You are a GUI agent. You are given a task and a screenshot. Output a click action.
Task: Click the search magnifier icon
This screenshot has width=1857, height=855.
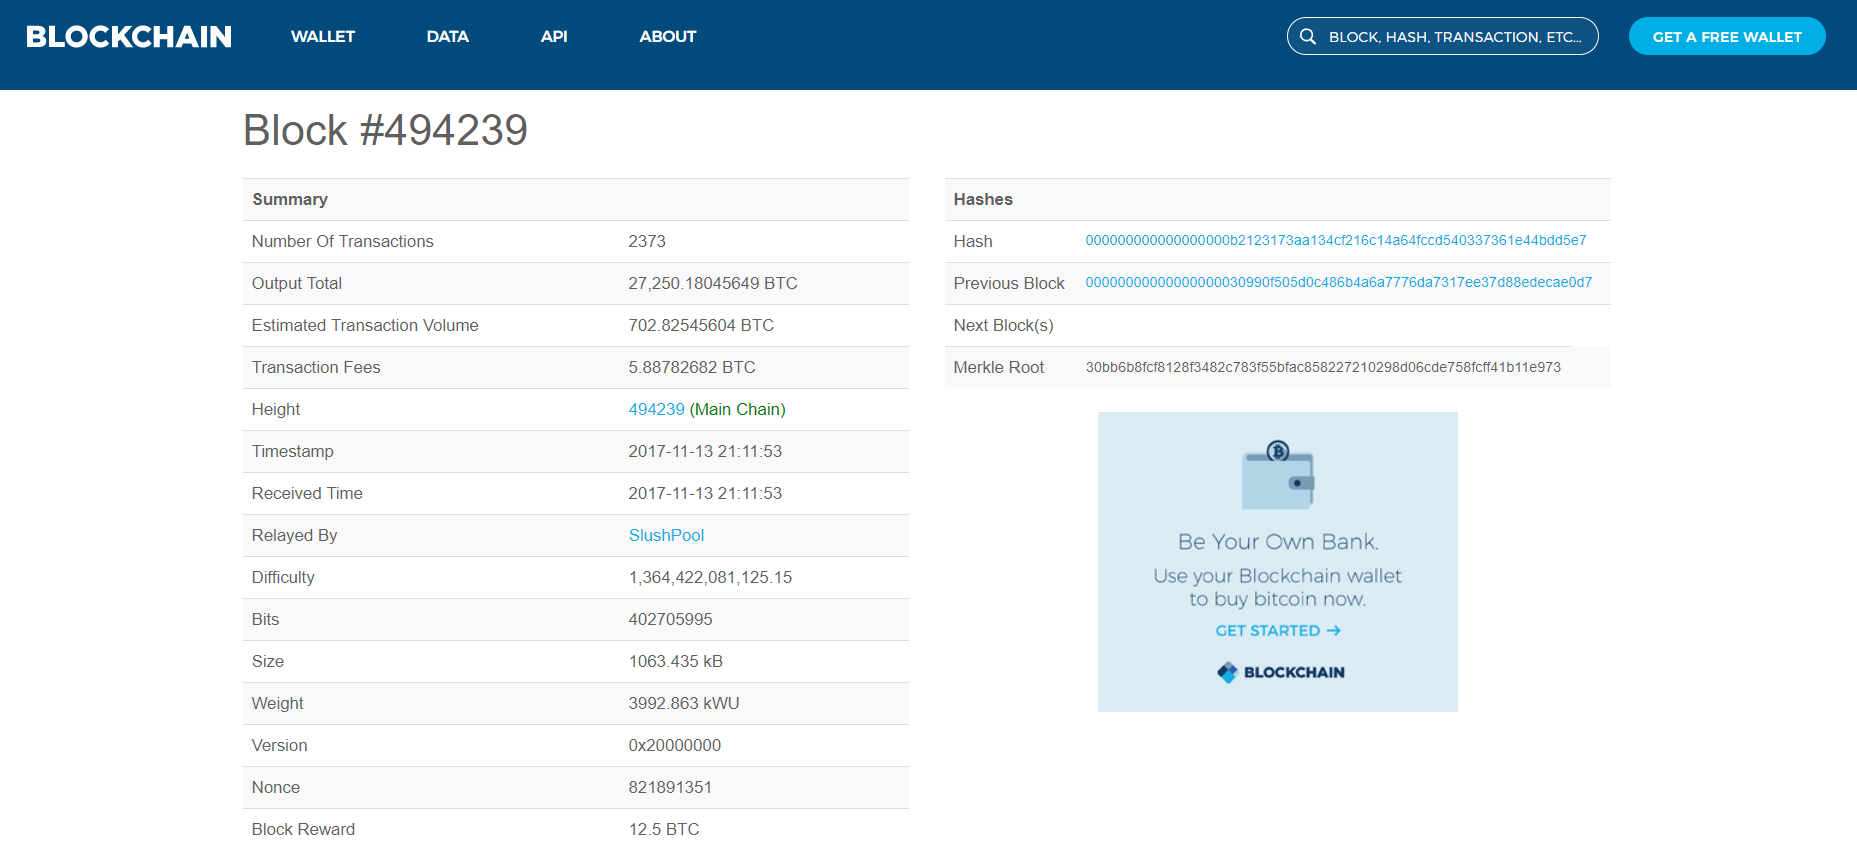(x=1308, y=37)
